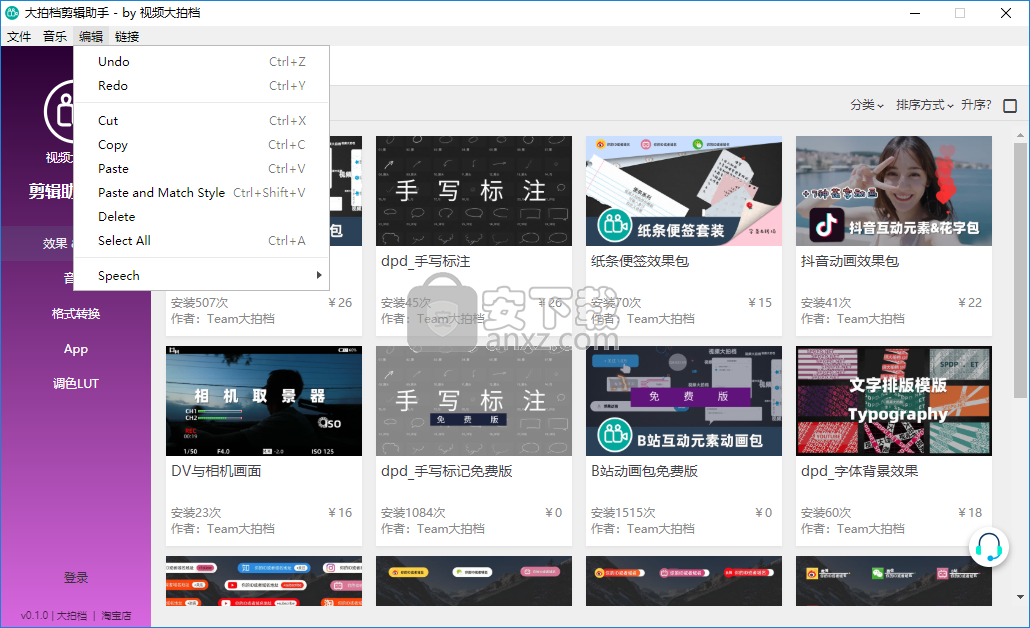
Task: Open the 文件 menu
Action: coord(19,37)
